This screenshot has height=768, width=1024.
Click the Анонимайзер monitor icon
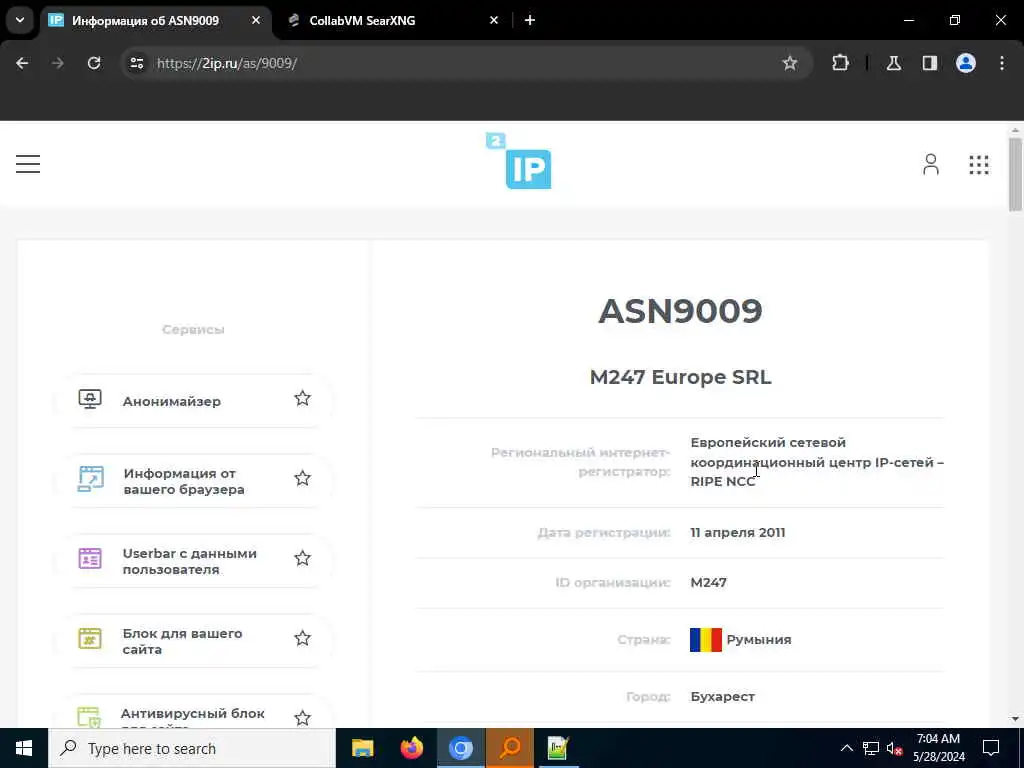(x=90, y=399)
